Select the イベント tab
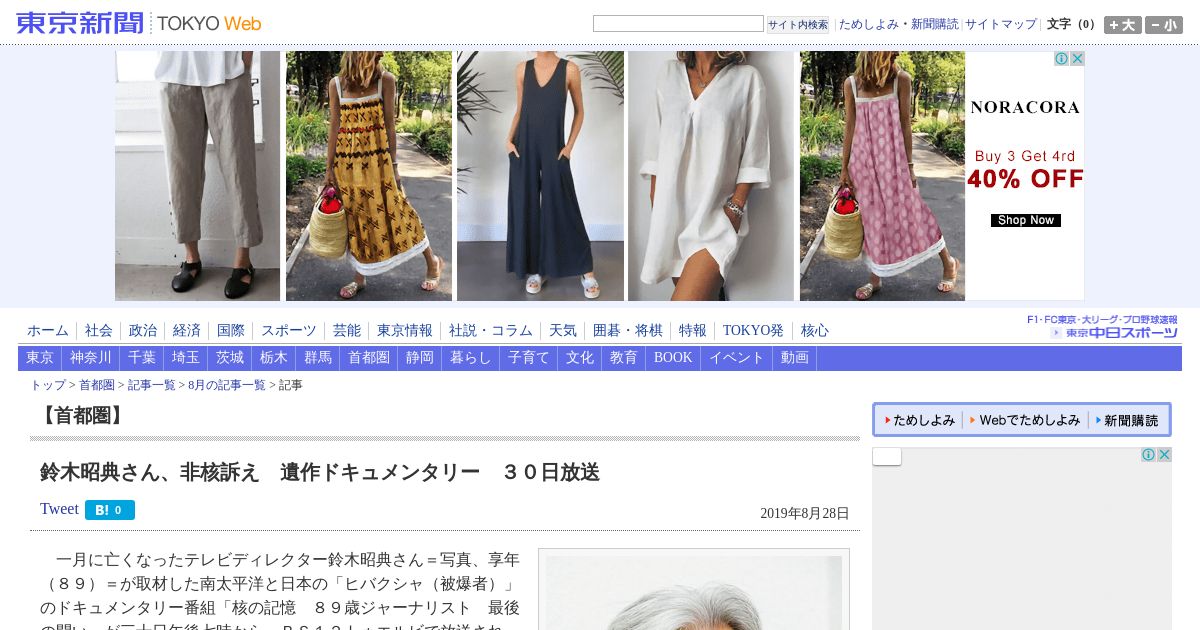 coord(737,358)
